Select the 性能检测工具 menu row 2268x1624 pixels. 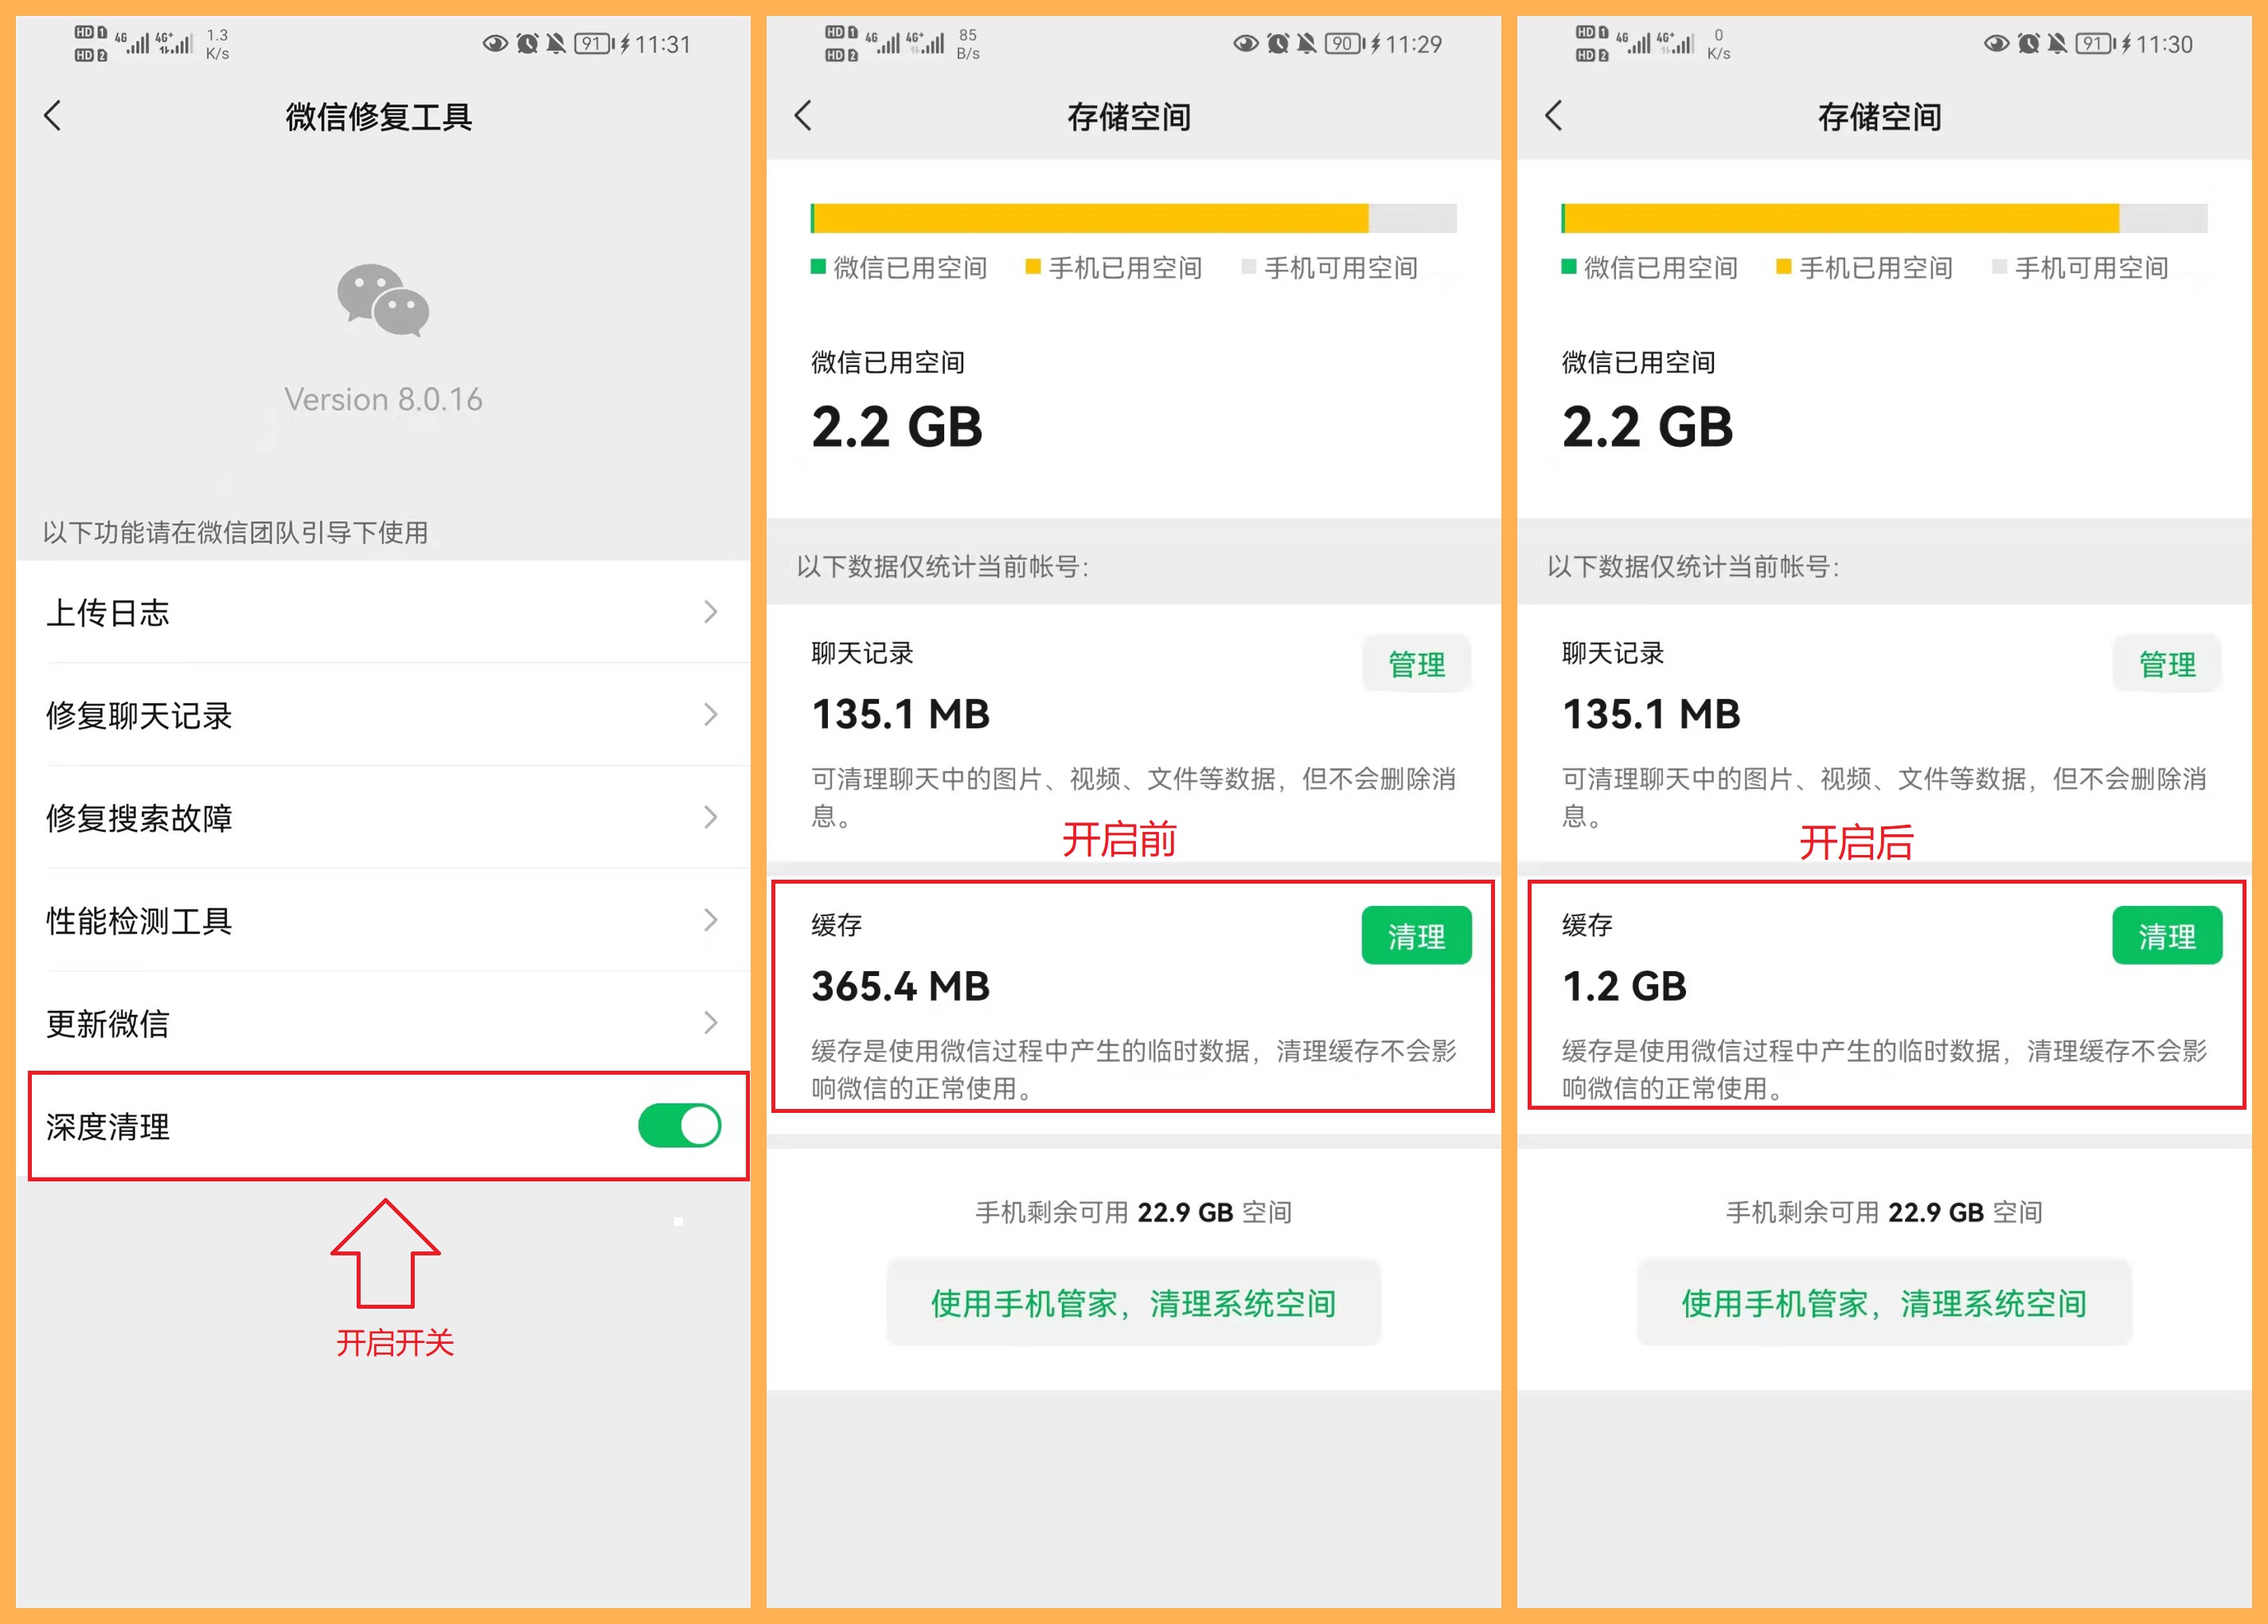pyautogui.click(x=383, y=920)
